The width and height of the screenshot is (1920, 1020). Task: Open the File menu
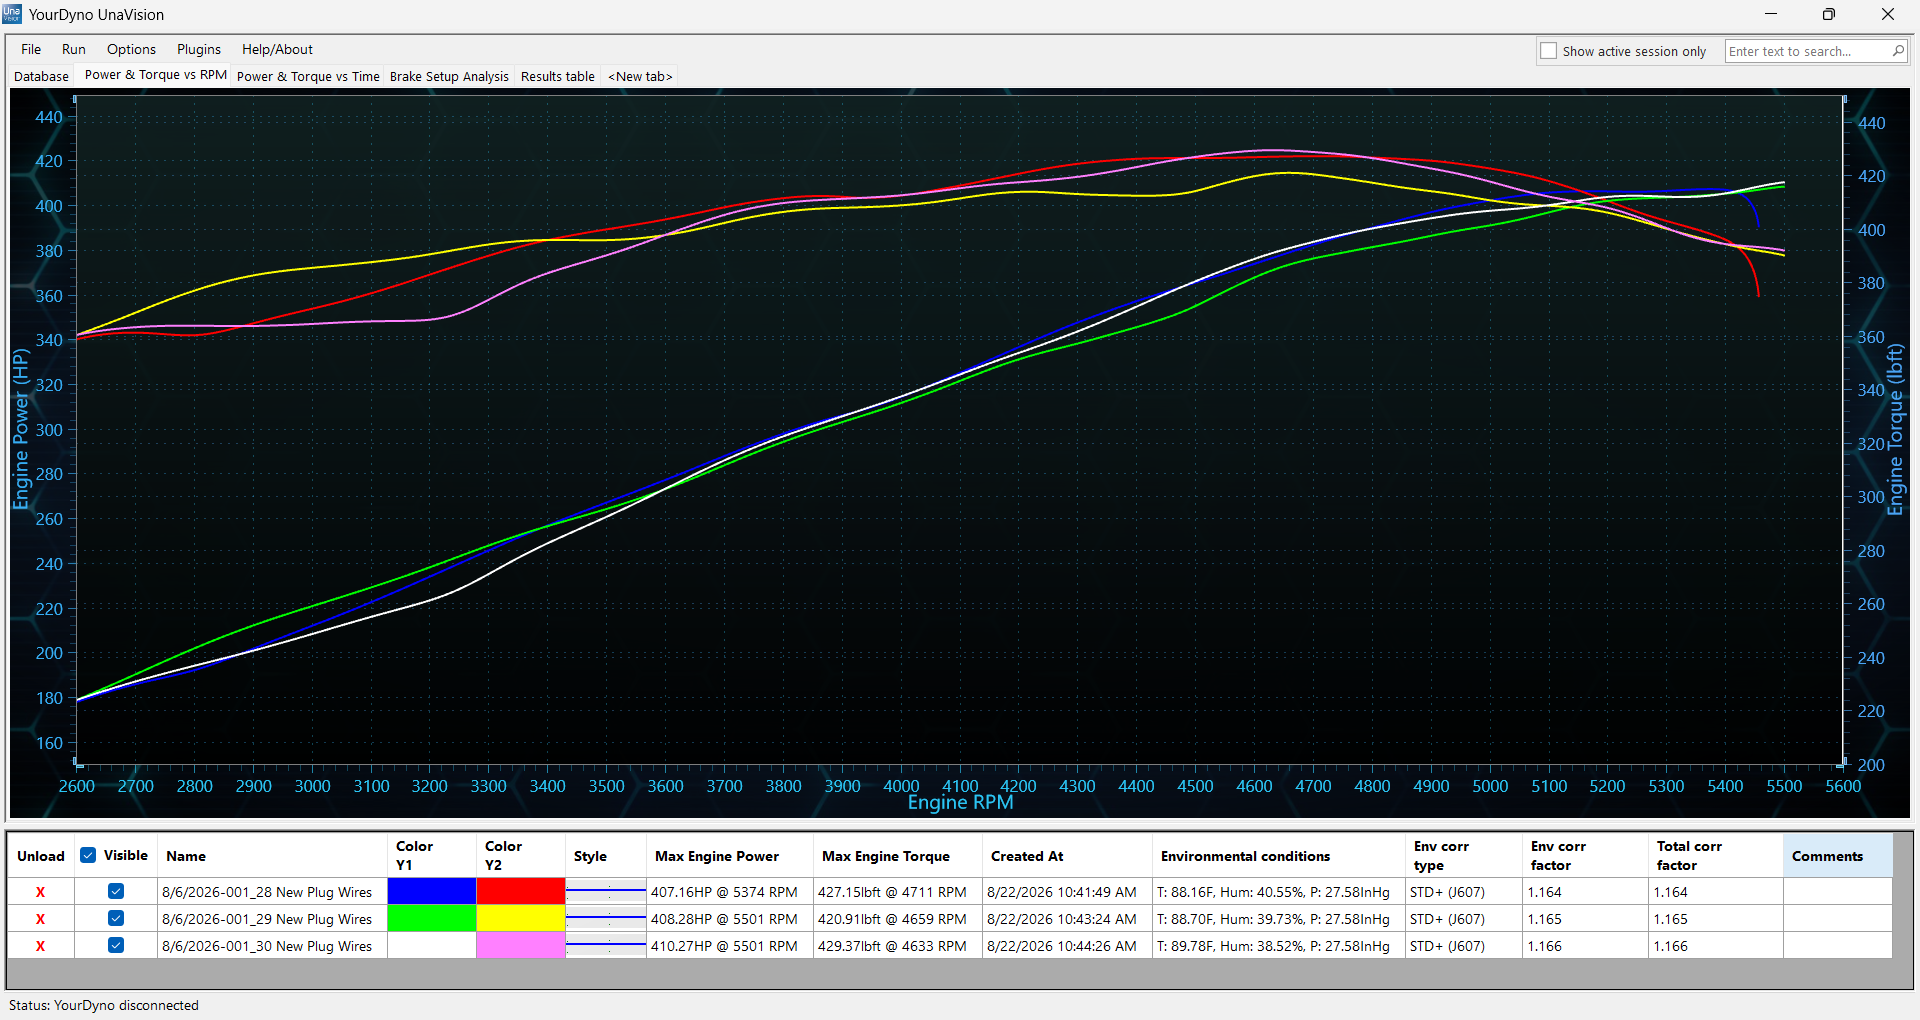31,49
